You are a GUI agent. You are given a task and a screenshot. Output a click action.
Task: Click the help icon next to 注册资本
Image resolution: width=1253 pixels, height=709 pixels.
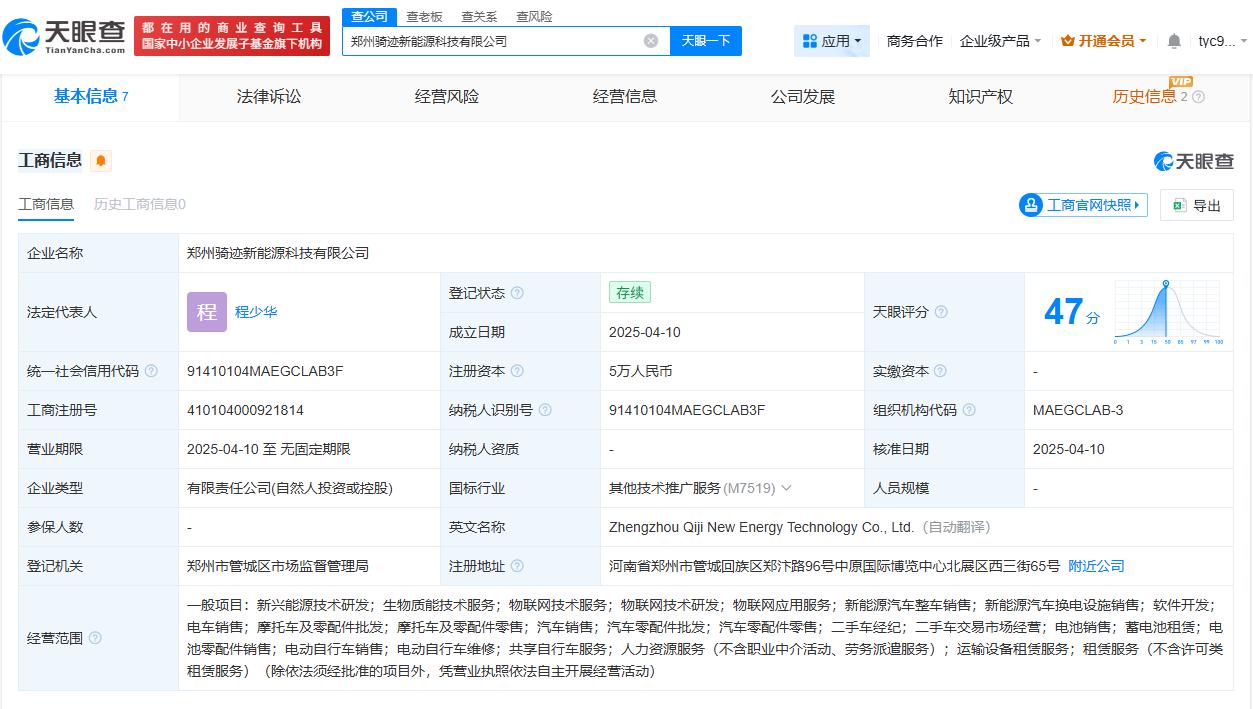pos(519,370)
